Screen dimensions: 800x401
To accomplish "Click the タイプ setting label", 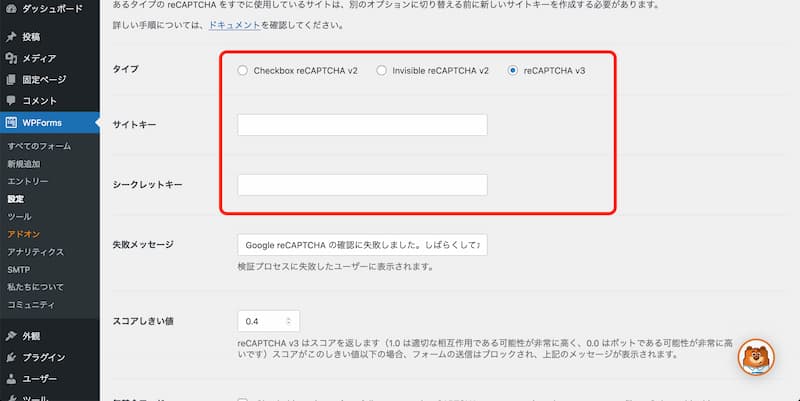I will 126,69.
